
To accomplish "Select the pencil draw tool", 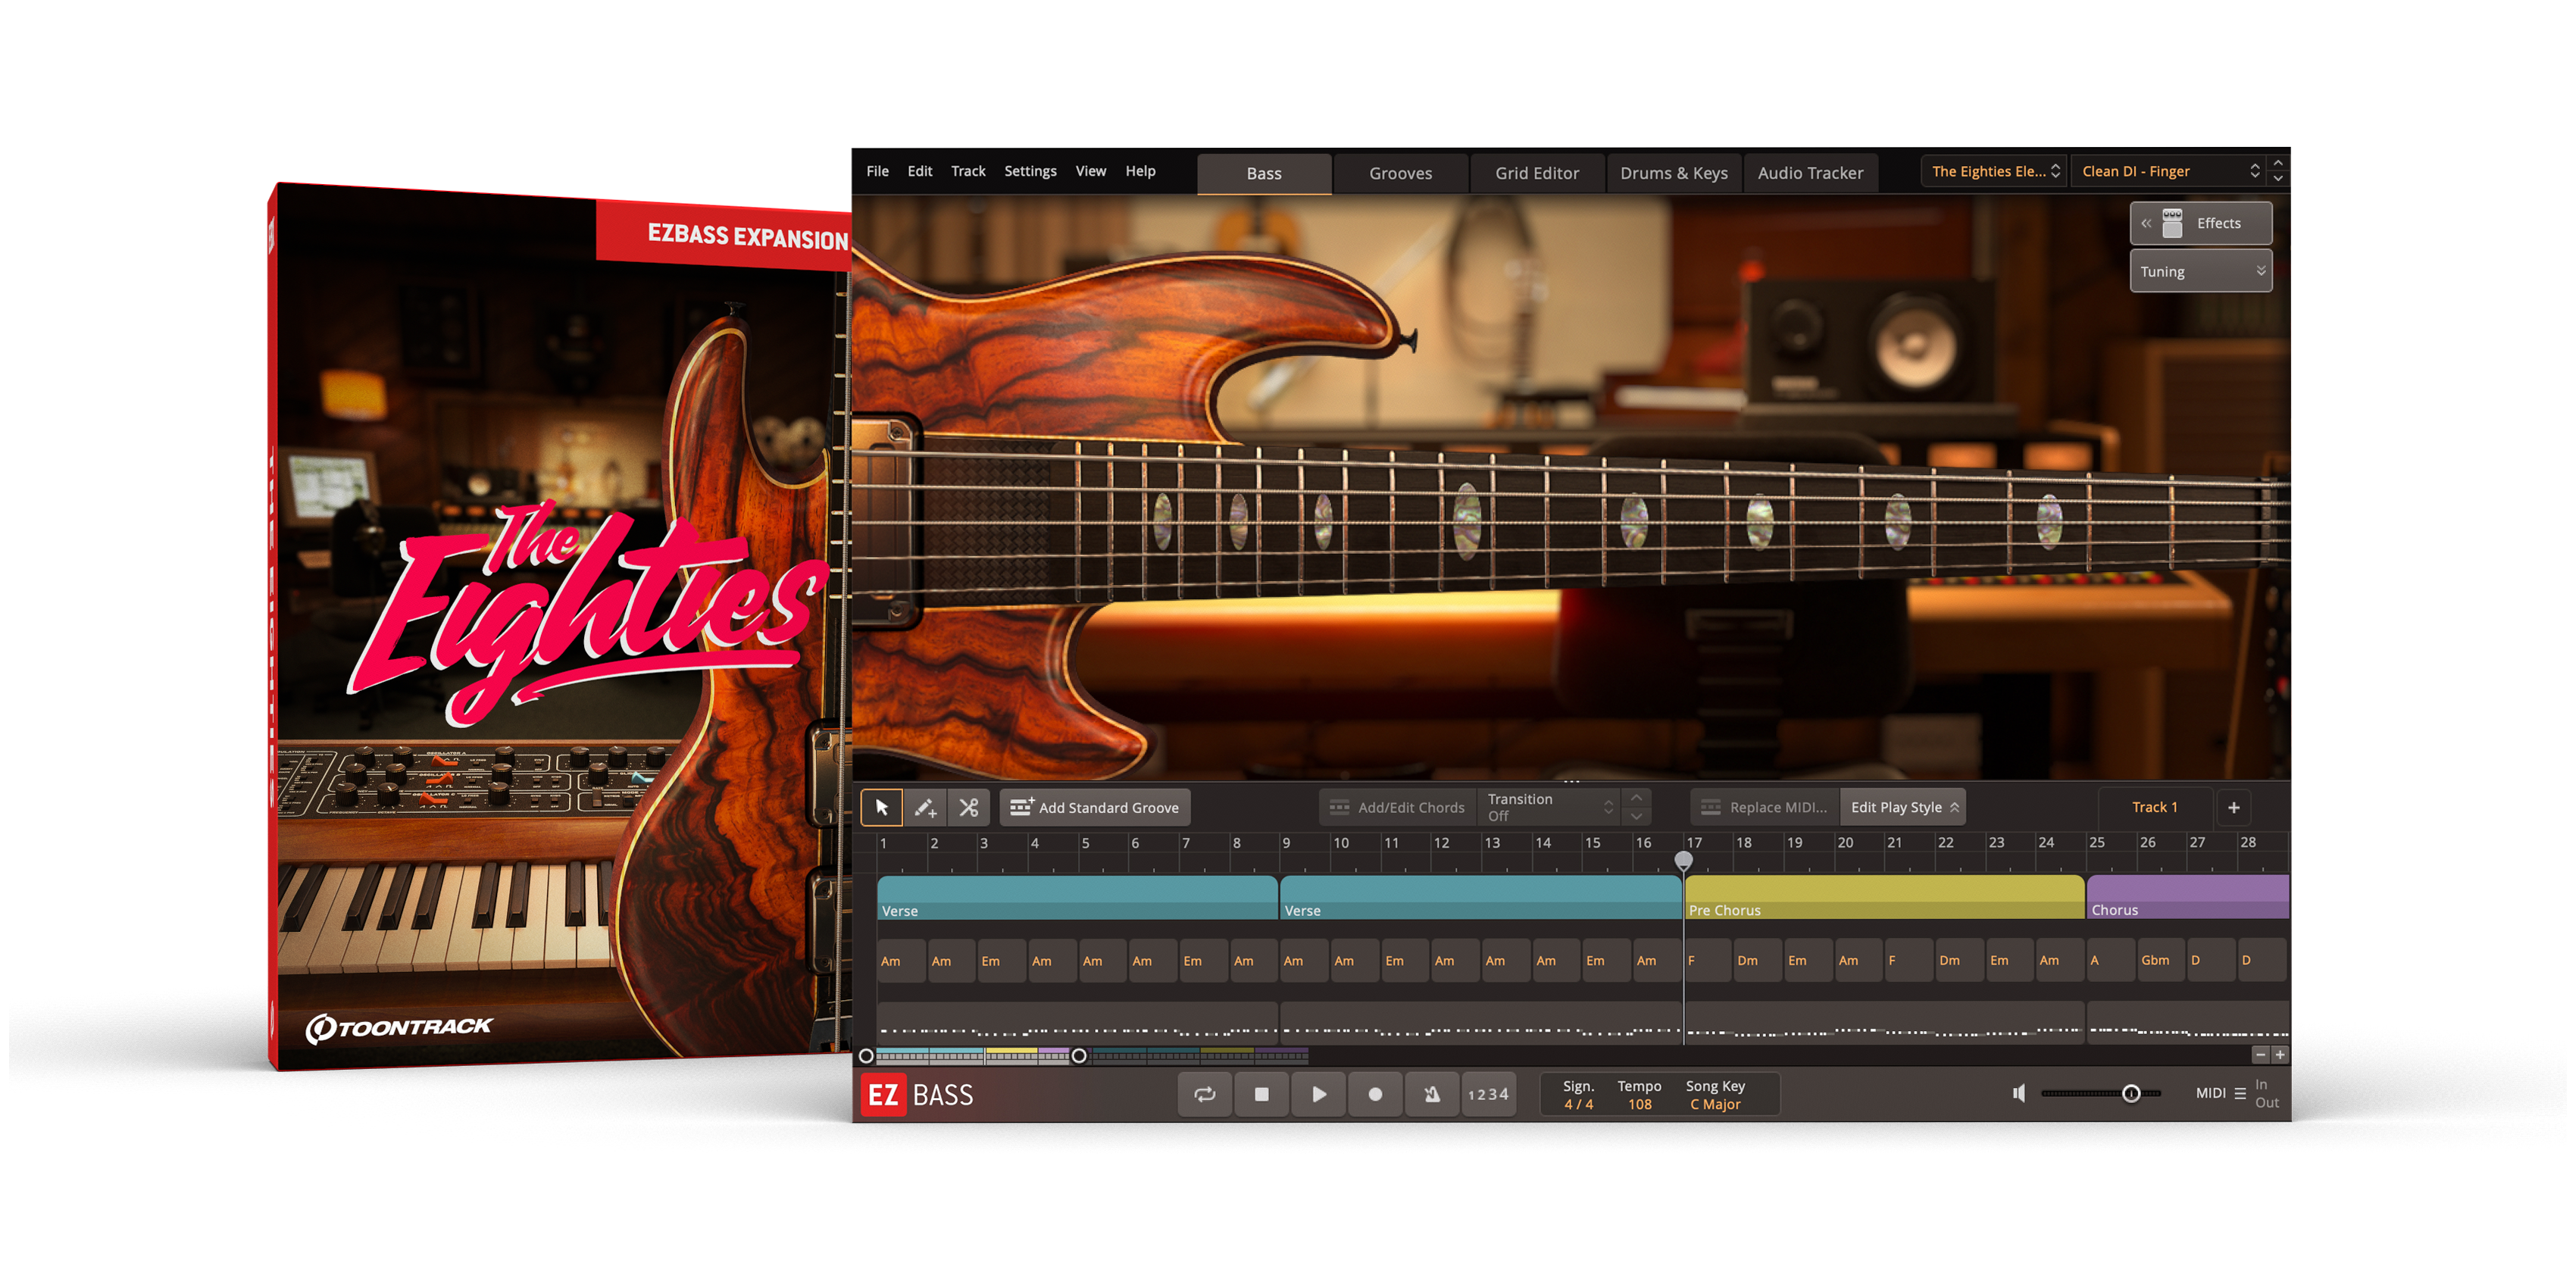I will (x=925, y=807).
